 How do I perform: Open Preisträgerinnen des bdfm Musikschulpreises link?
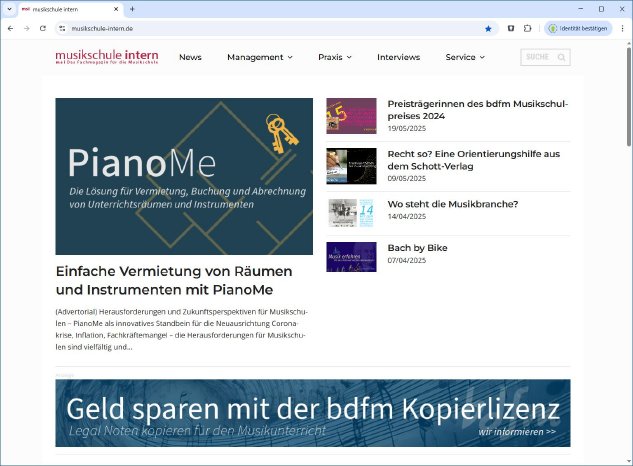coord(478,110)
